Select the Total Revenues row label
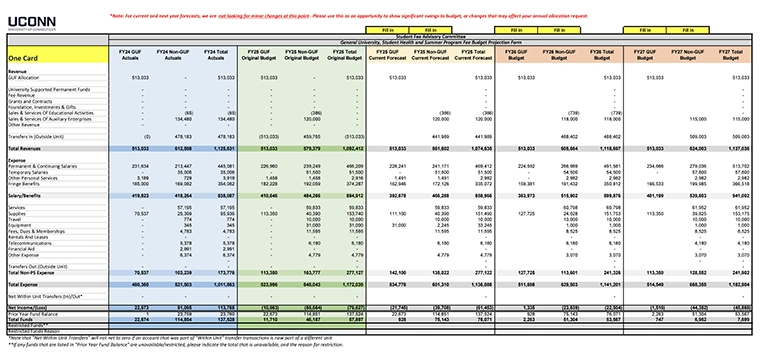The image size is (760, 360). pyautogui.click(x=23, y=149)
